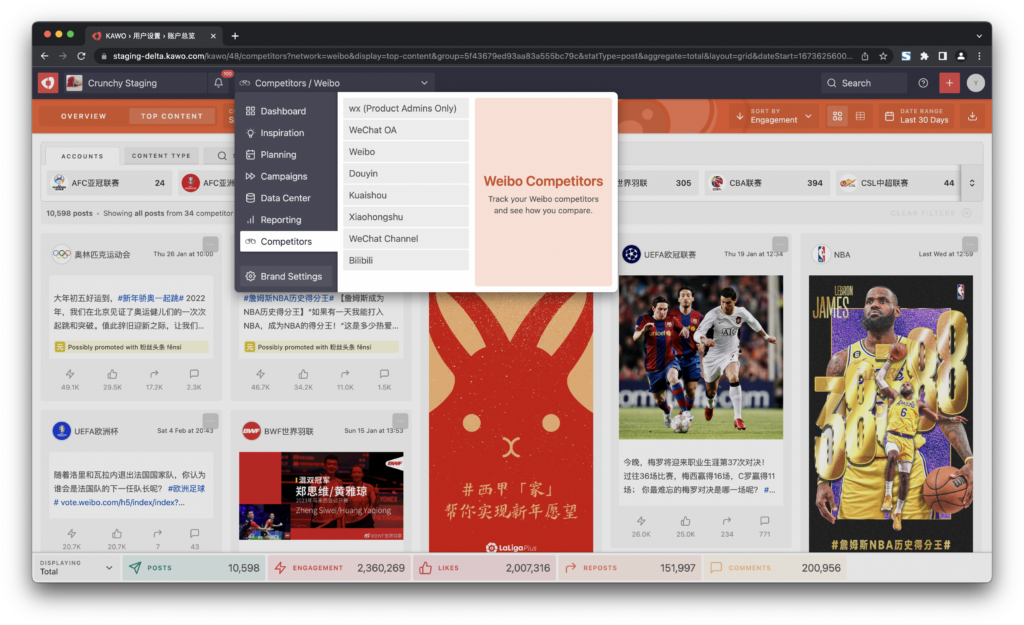Click the Chrome profile icon

(x=961, y=56)
